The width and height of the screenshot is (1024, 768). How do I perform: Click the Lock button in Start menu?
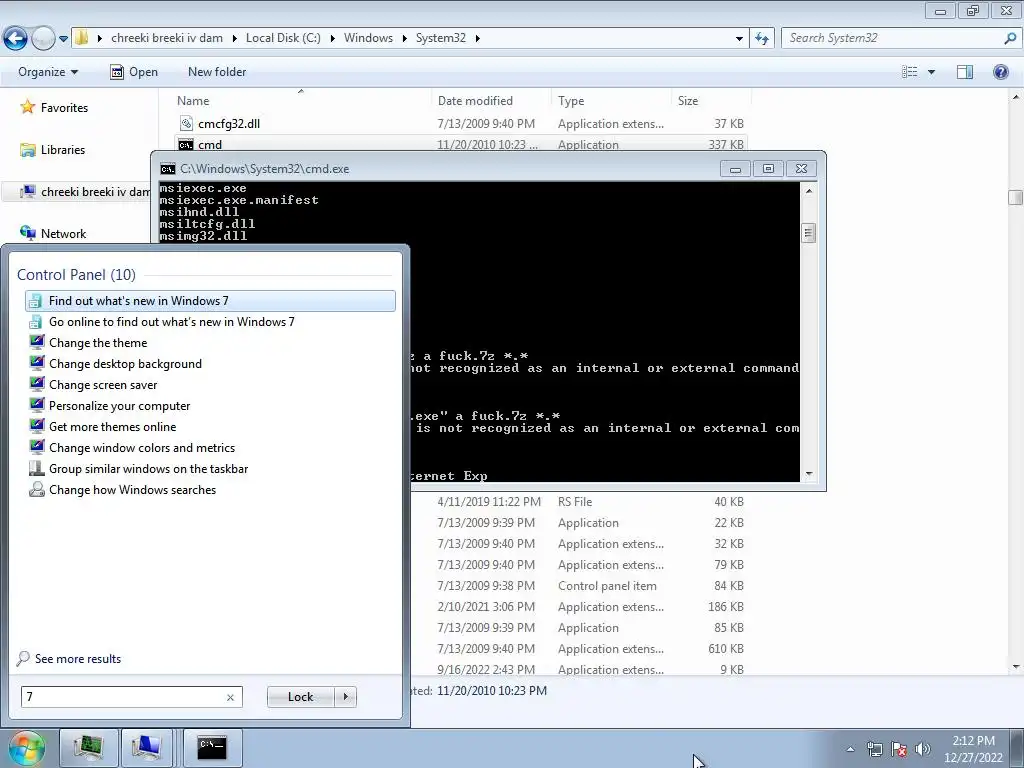click(x=300, y=697)
